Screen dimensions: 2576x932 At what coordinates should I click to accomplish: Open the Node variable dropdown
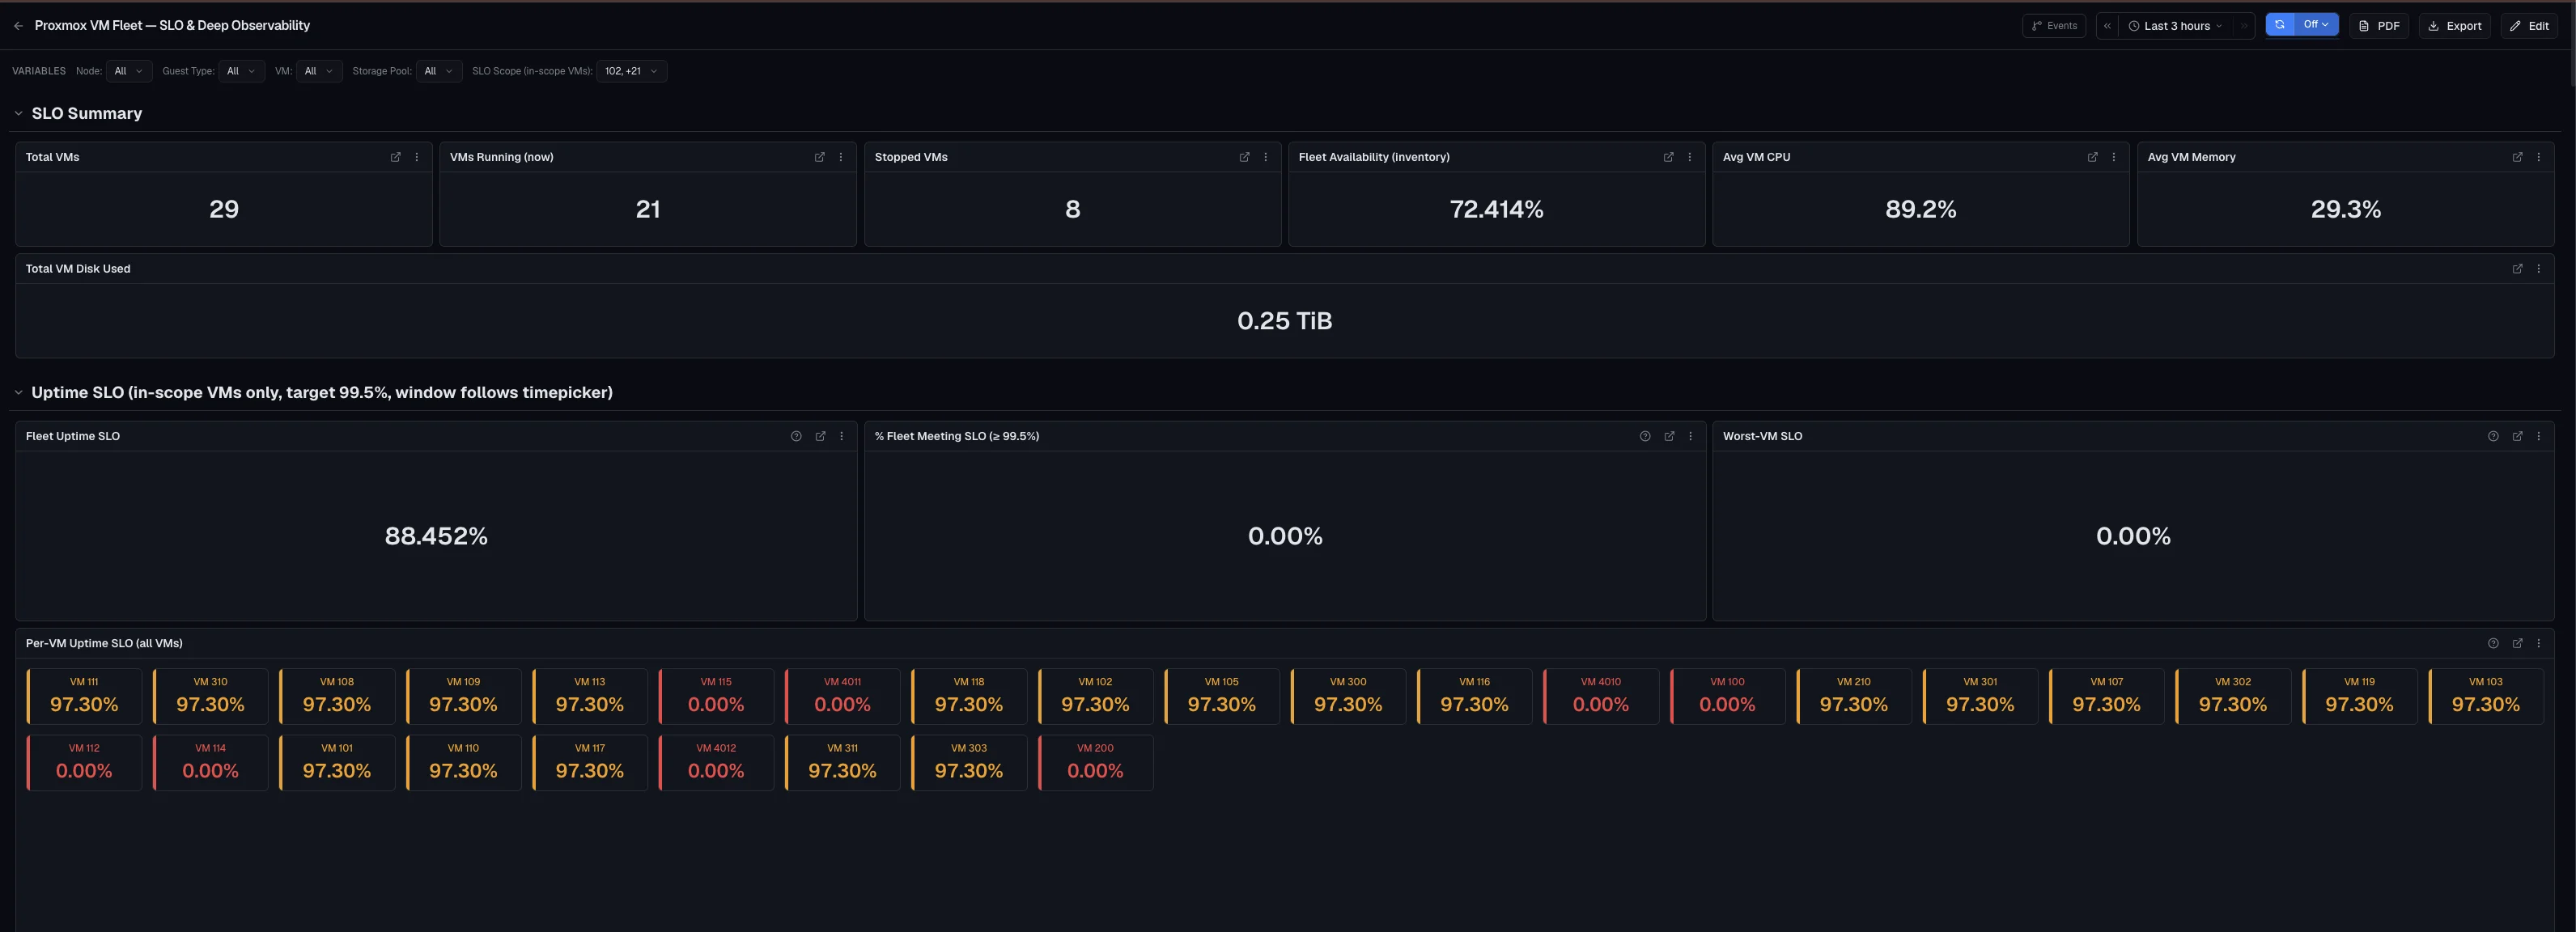pos(129,71)
